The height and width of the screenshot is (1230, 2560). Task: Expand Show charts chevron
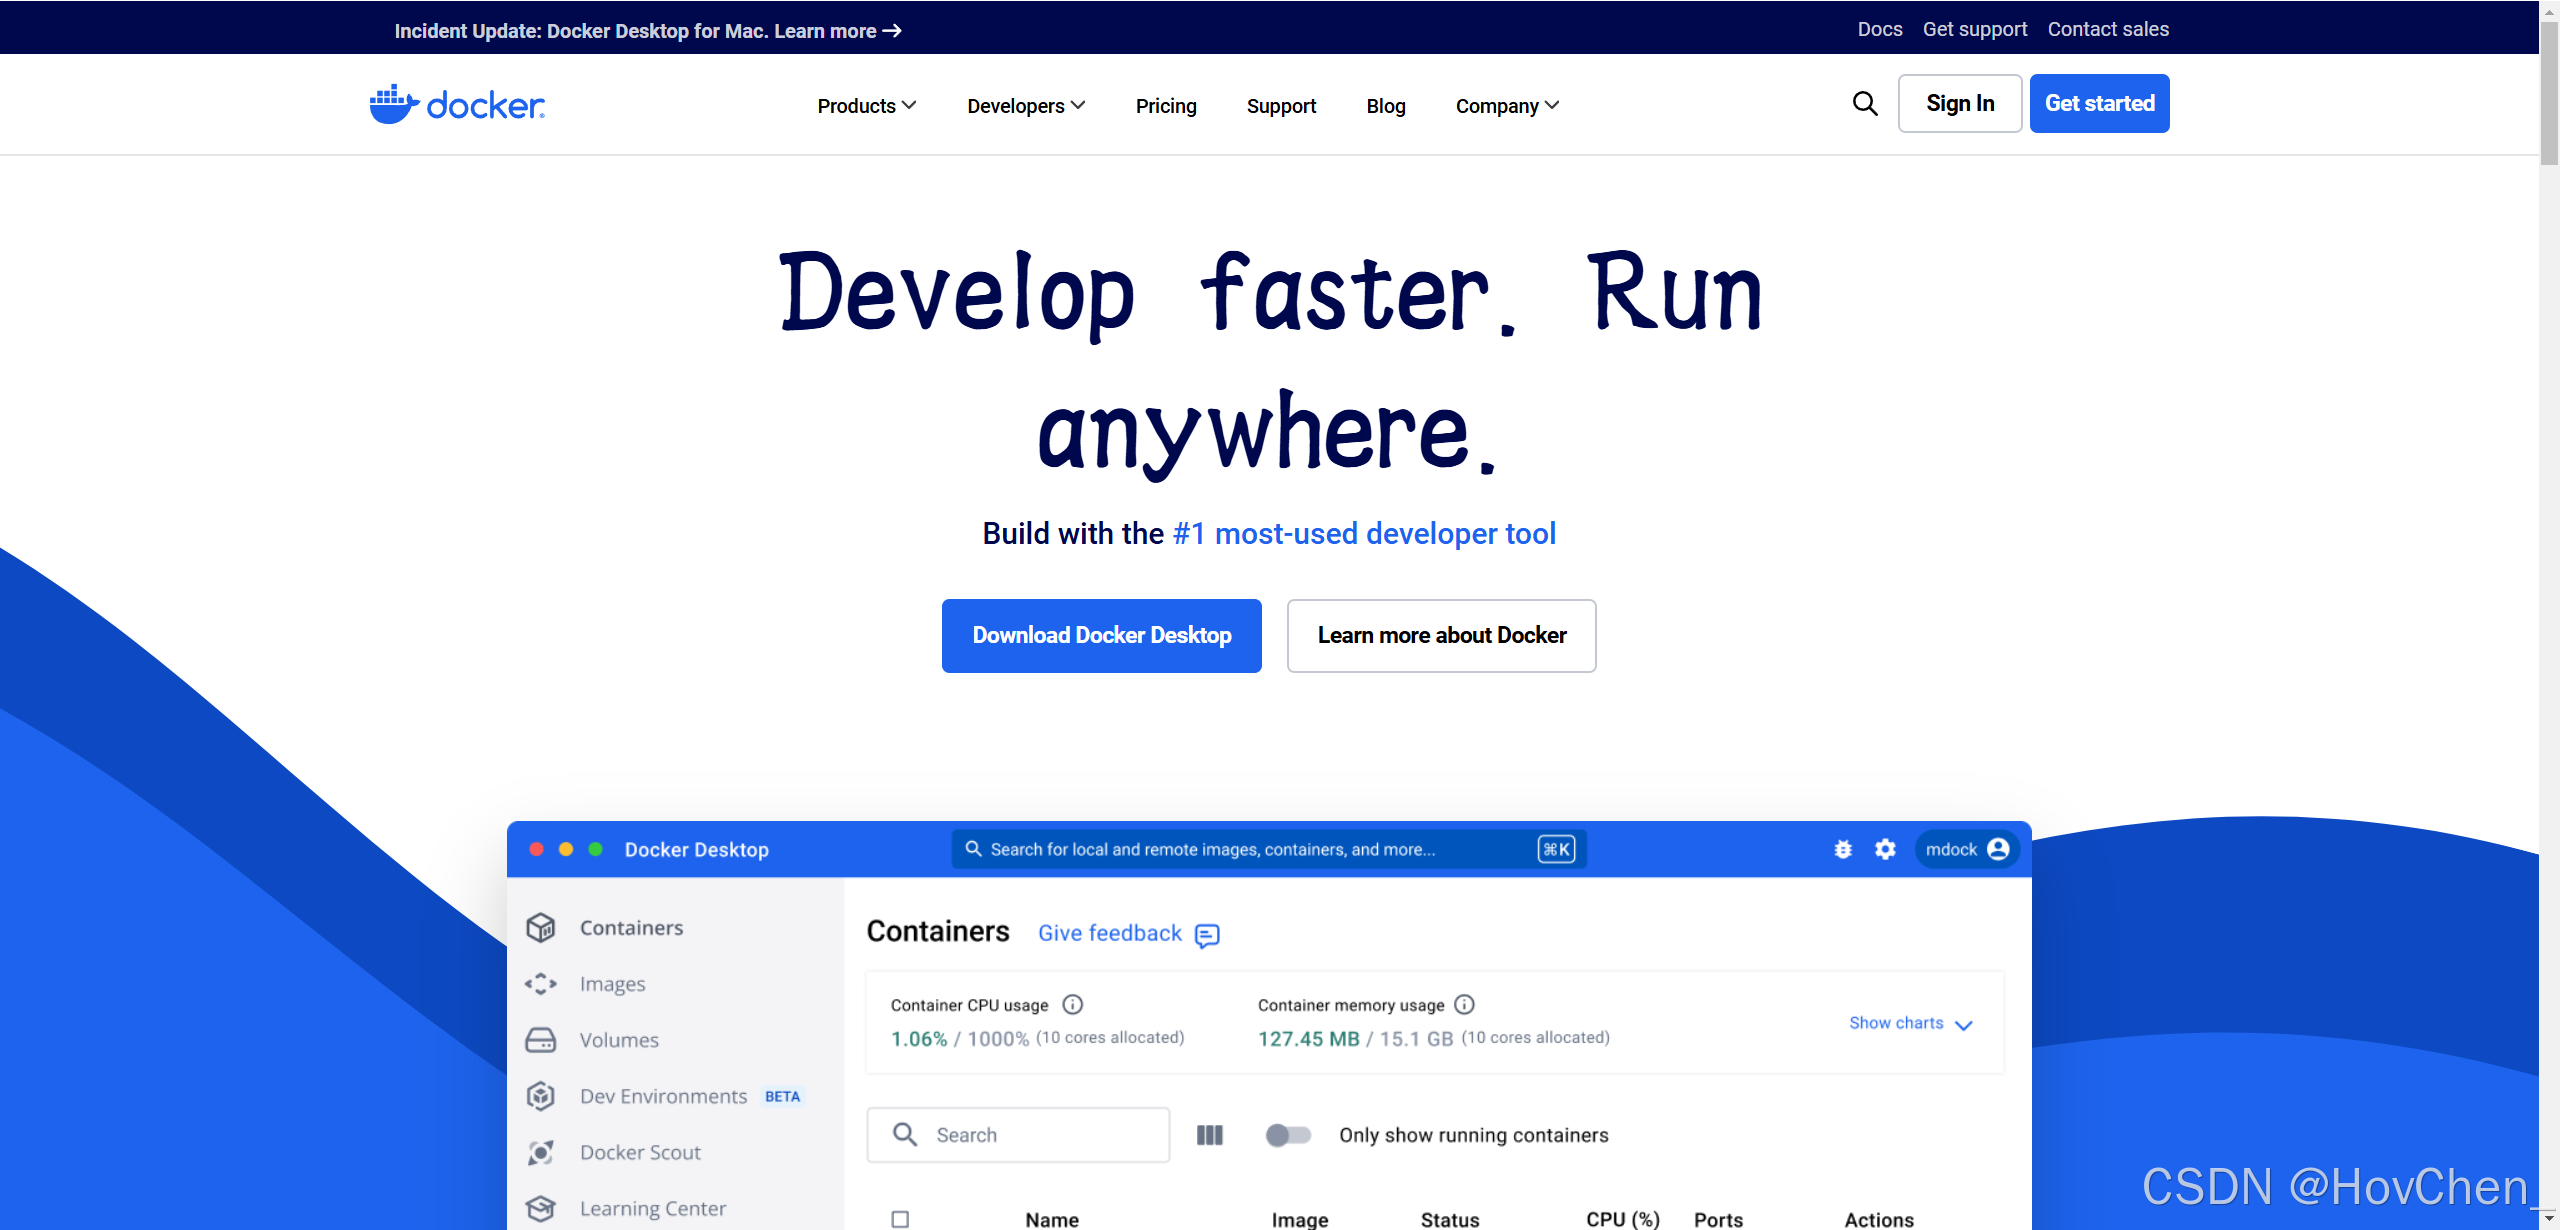coord(1963,1024)
